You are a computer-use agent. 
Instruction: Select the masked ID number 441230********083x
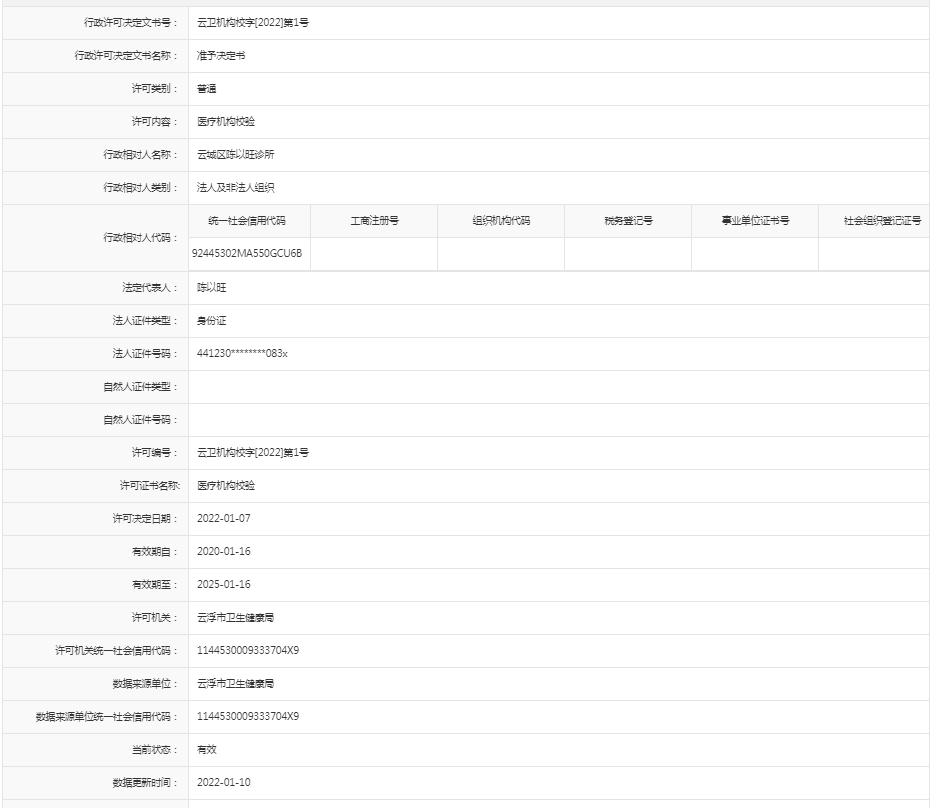(242, 354)
